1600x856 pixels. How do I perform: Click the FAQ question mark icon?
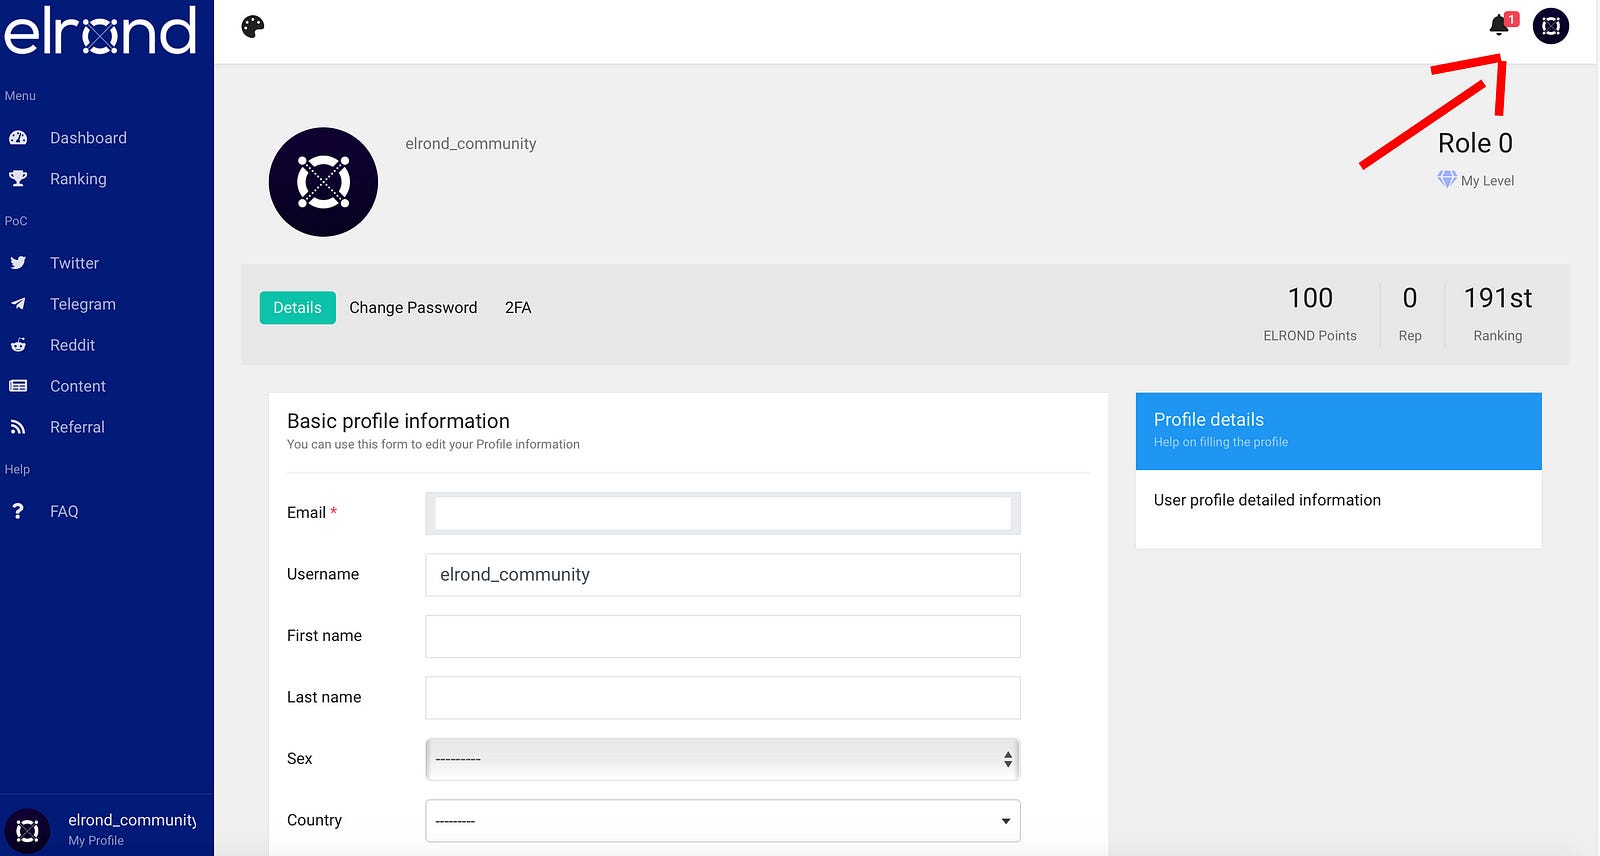18,511
